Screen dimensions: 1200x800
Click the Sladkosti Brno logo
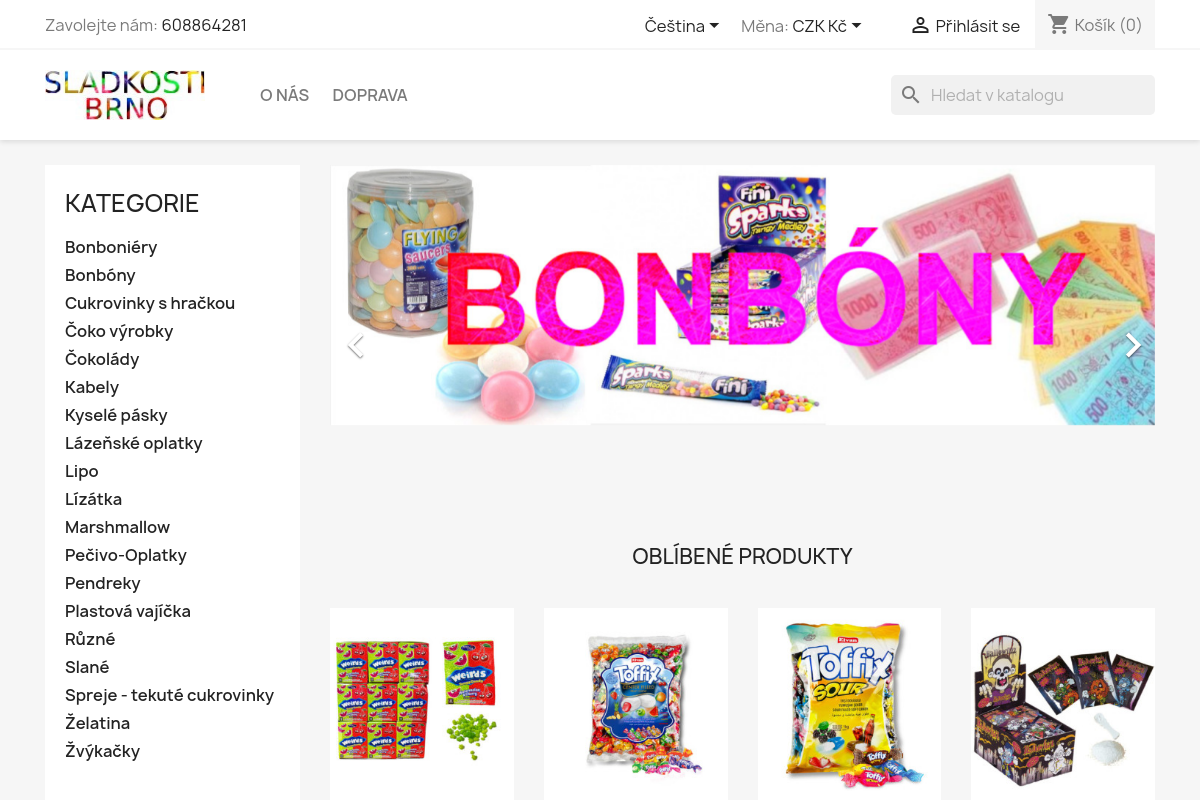coord(125,95)
